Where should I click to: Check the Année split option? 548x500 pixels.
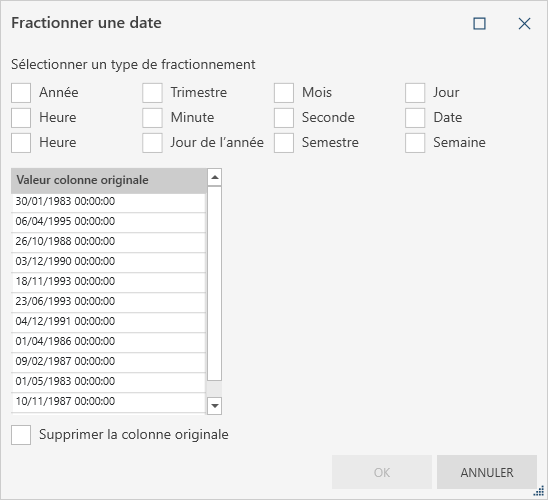[21, 93]
